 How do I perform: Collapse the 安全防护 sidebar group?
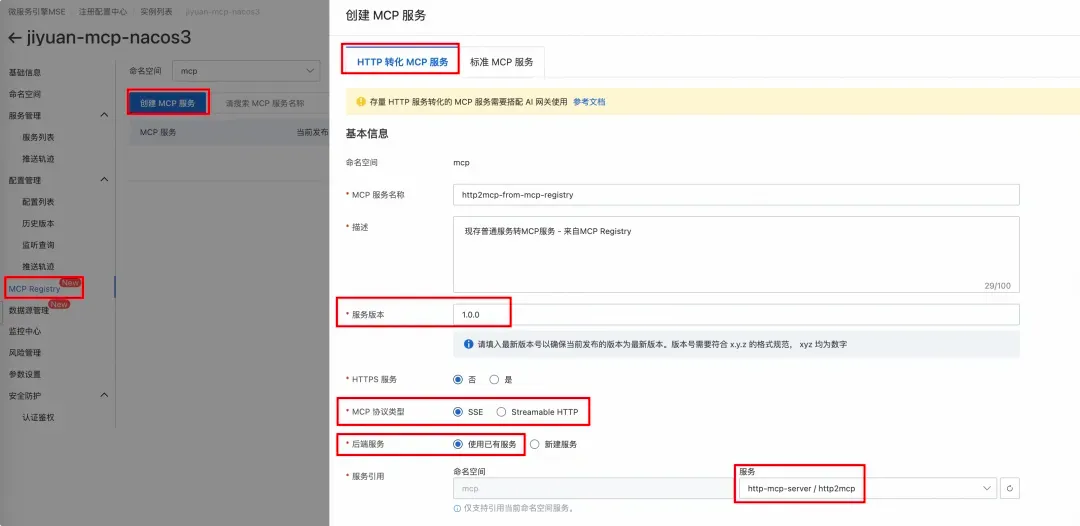coord(104,395)
